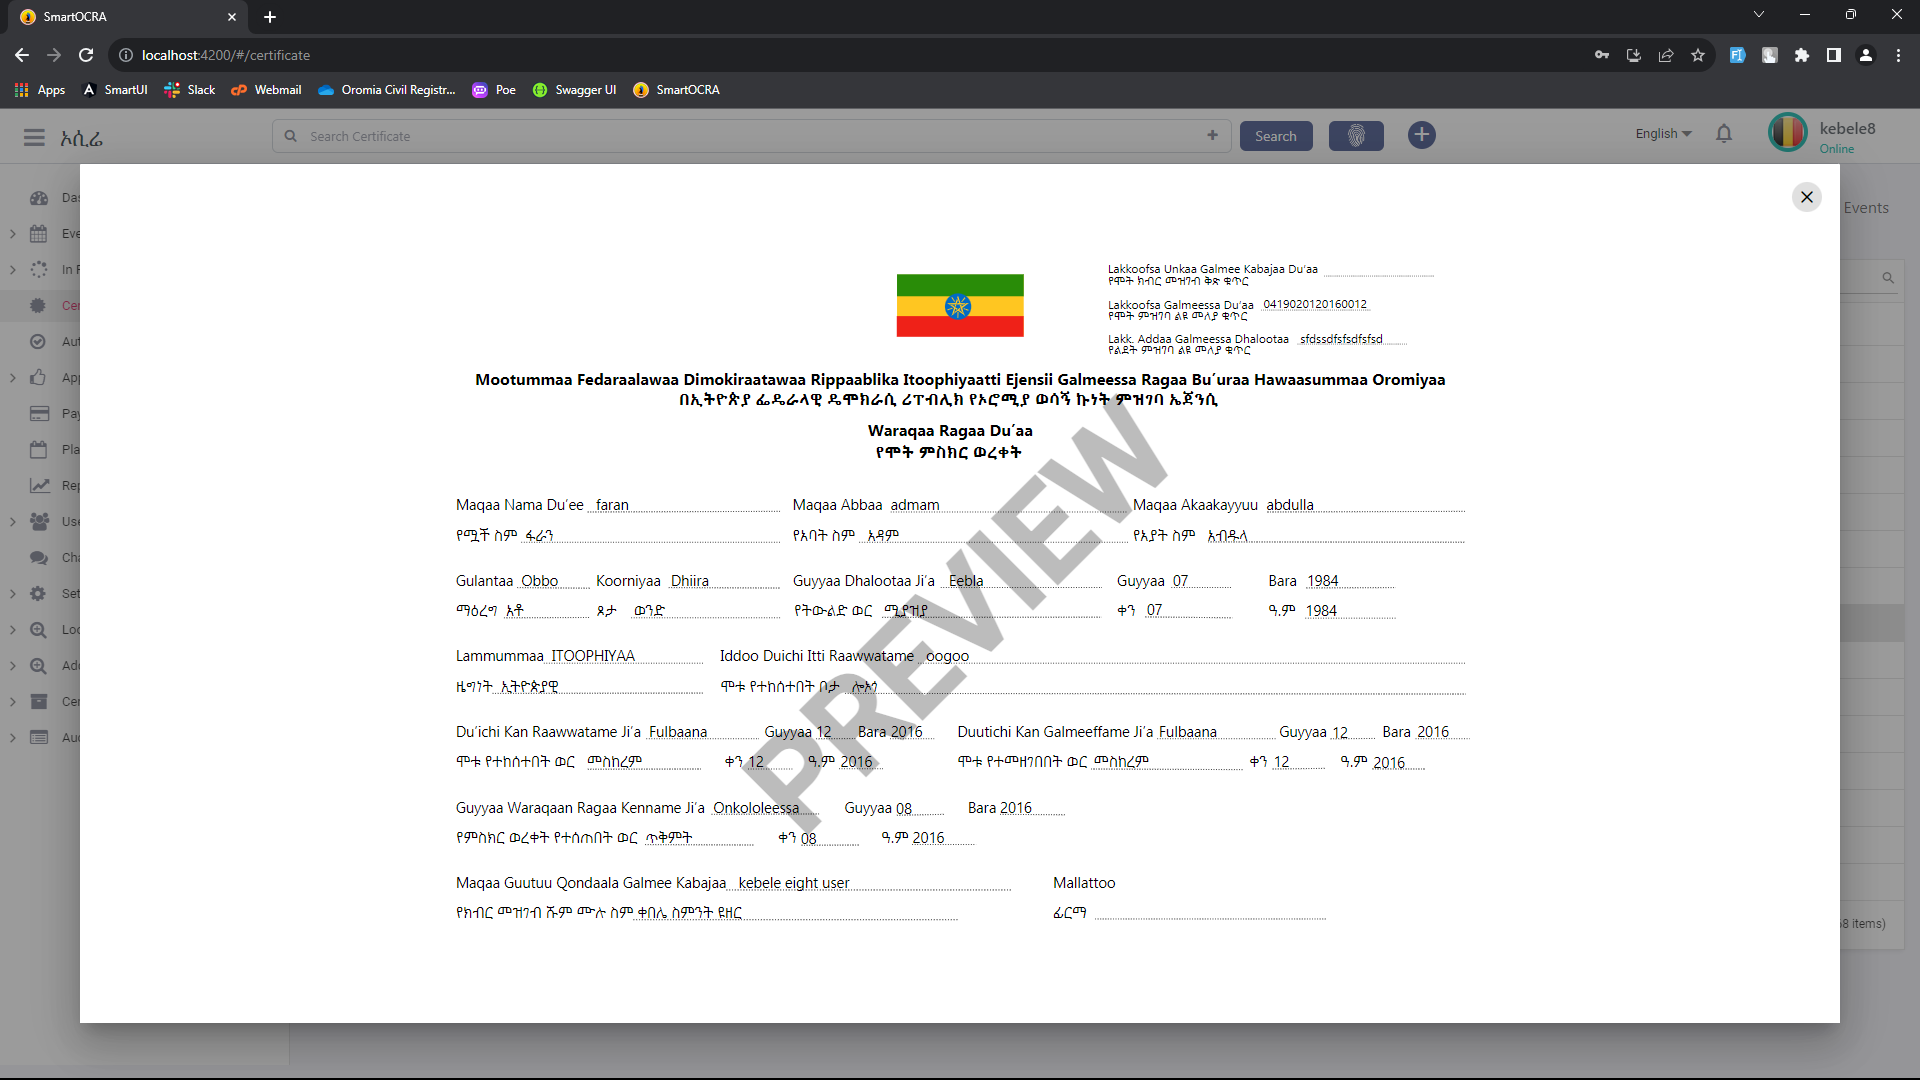Viewport: 1920px width, 1080px height.
Task: Open the kebele8 user profile avatar
Action: click(x=1787, y=134)
